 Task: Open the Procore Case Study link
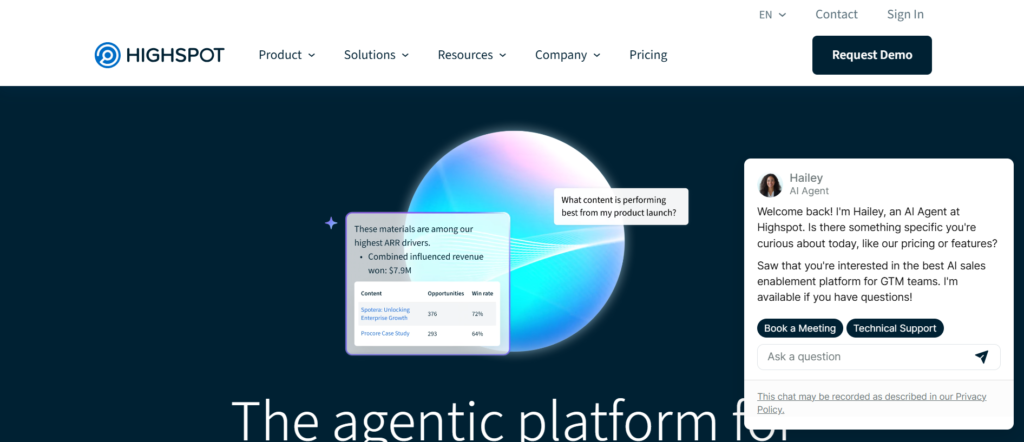point(385,333)
